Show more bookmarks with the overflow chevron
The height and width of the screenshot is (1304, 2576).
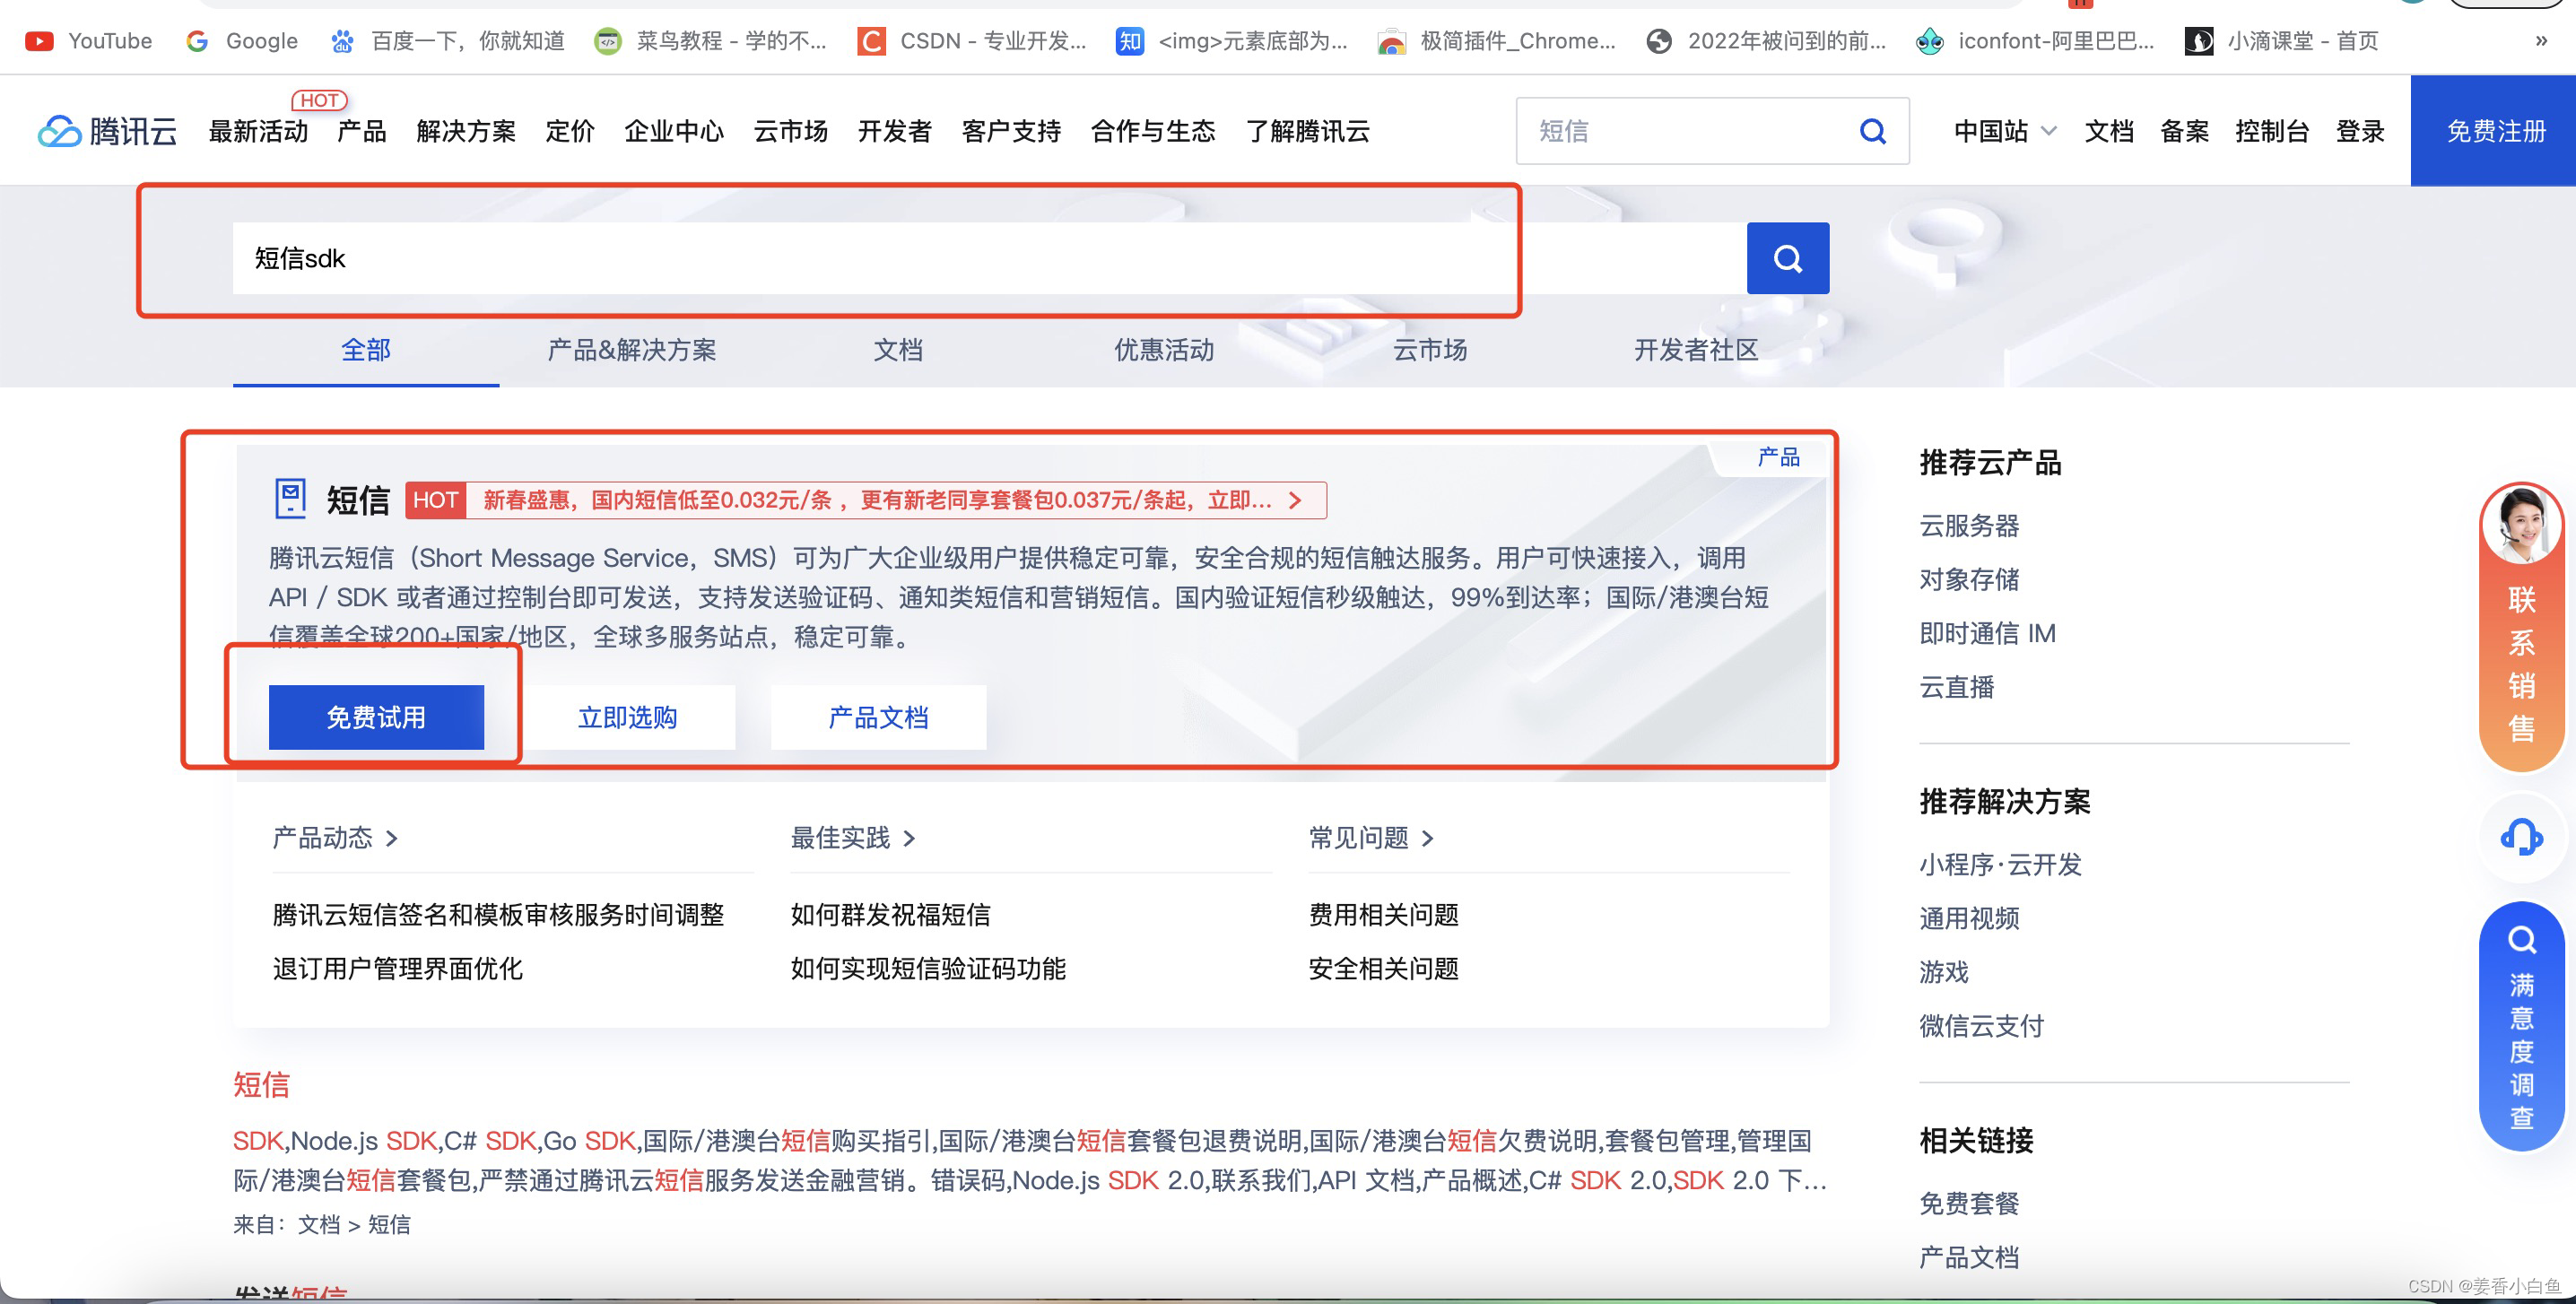click(x=2541, y=41)
